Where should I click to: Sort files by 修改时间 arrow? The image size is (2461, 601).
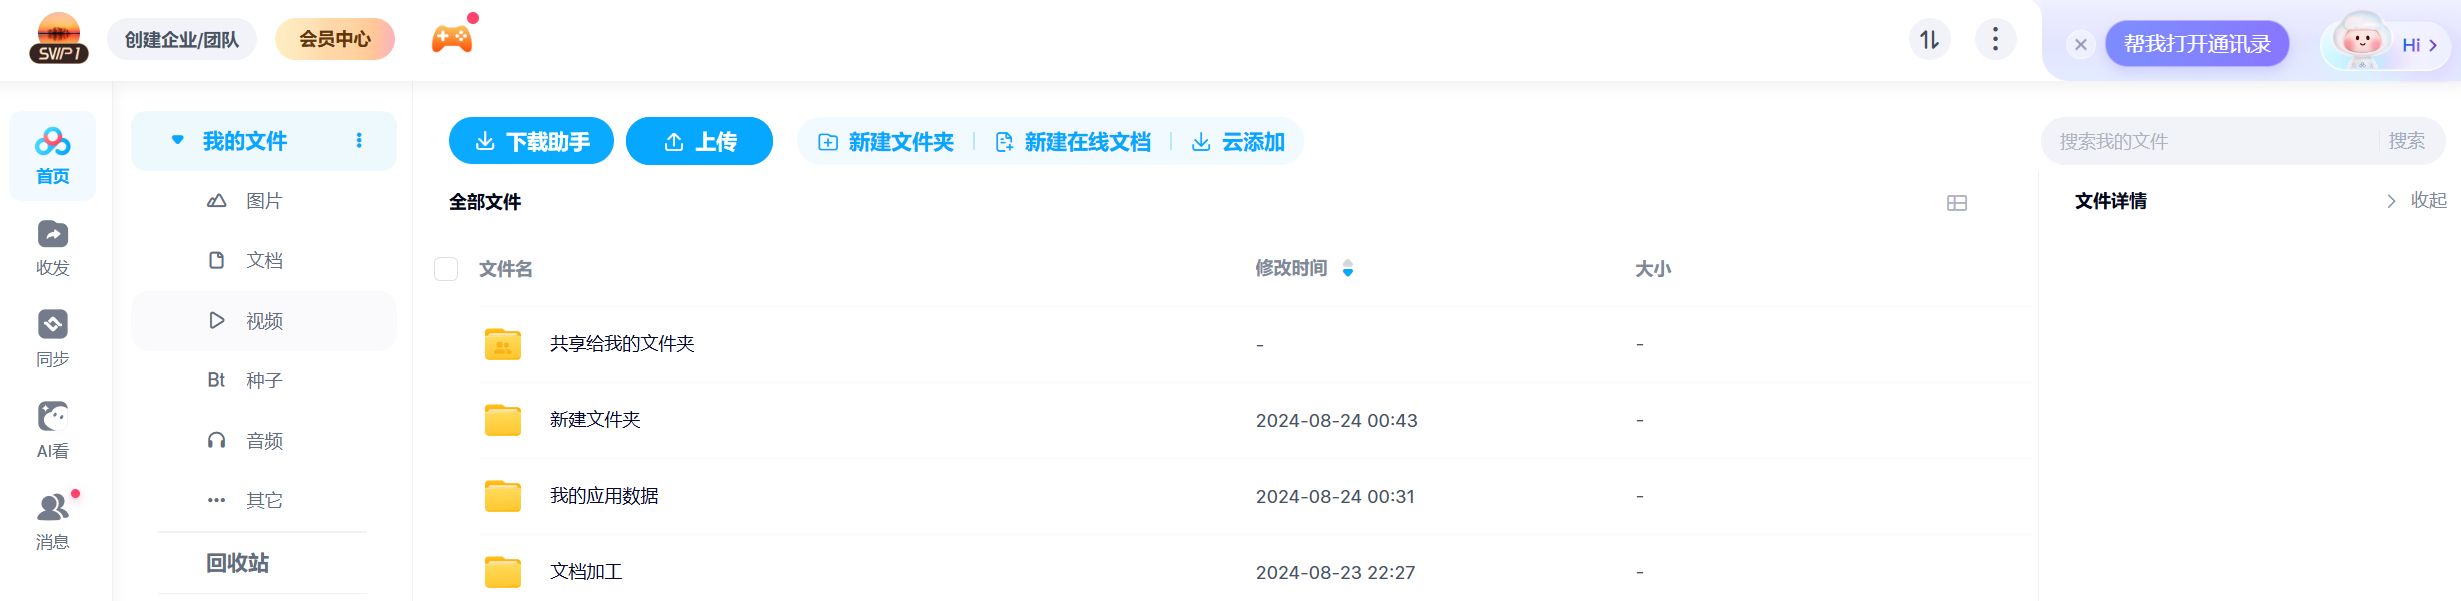tap(1347, 268)
